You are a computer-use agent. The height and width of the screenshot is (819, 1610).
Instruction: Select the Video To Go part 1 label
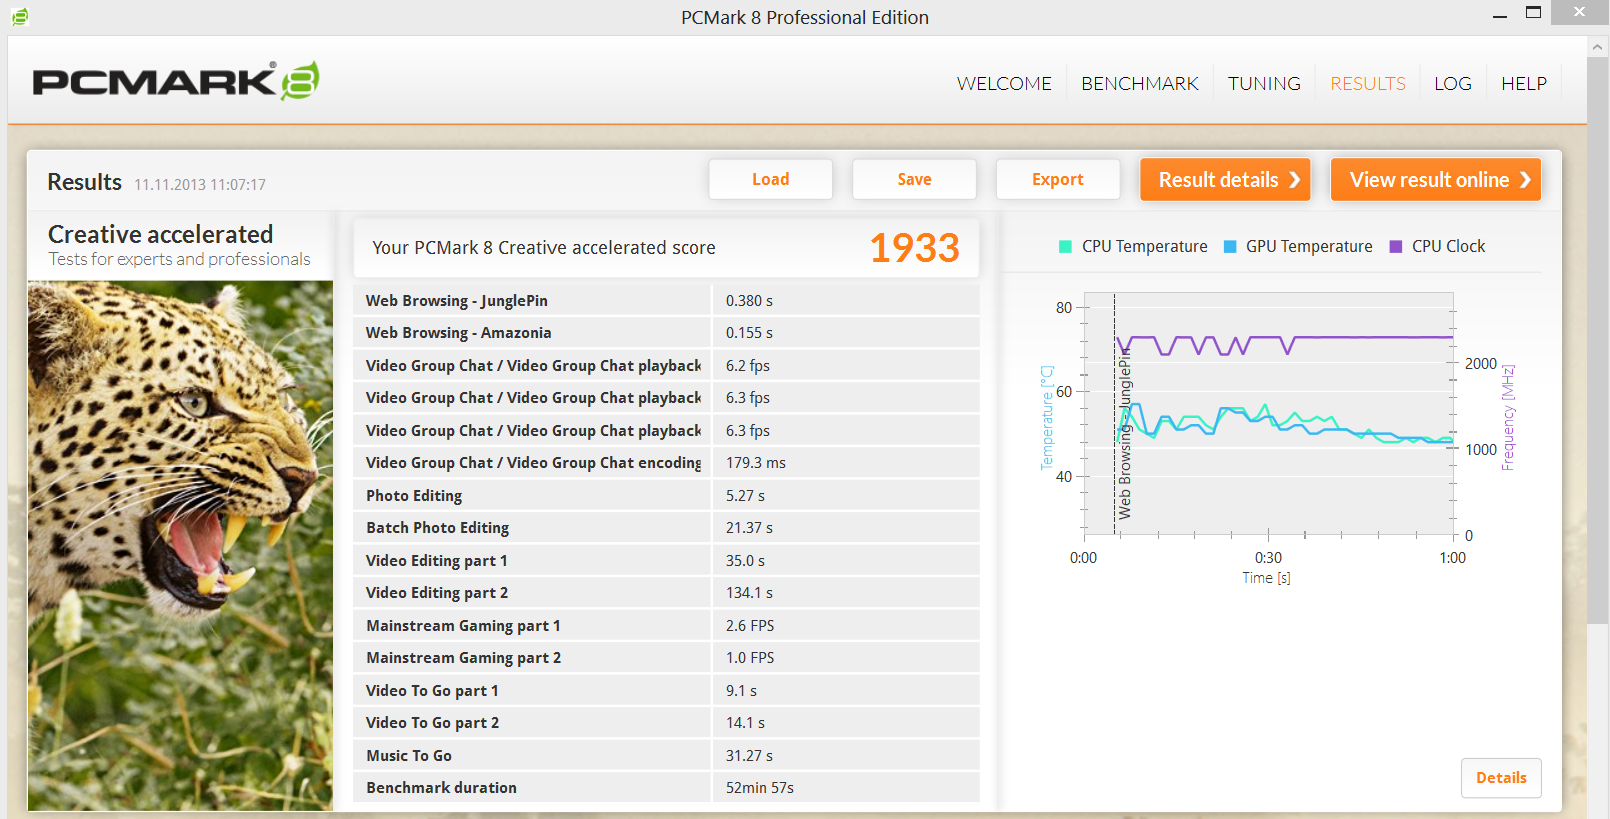432,691
